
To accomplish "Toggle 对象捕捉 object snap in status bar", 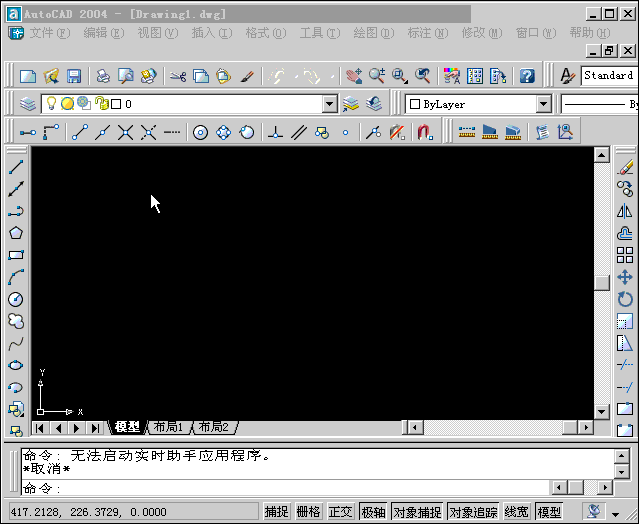I will coord(417,511).
